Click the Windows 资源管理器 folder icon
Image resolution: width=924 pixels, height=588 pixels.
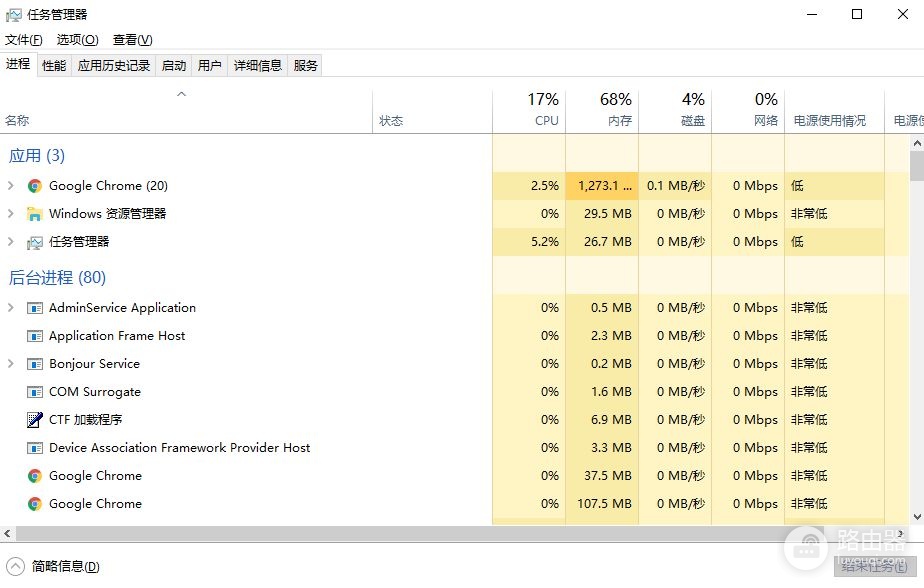[x=35, y=214]
